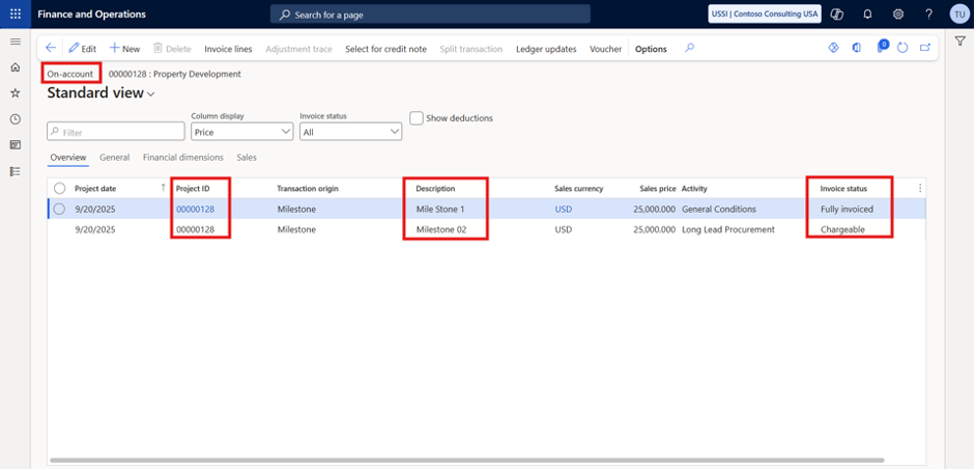Viewport: 977px width, 470px height.
Task: Click New in the action pane
Action: pyautogui.click(x=125, y=49)
